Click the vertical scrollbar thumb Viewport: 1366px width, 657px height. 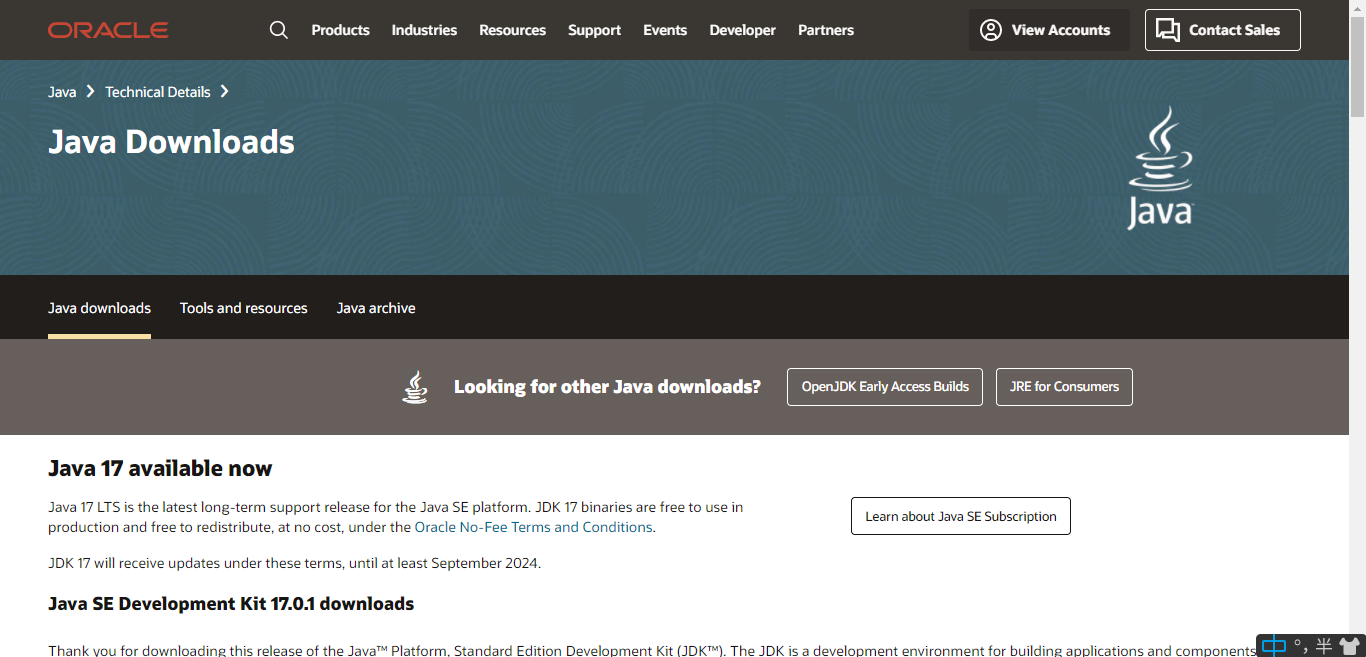1357,66
